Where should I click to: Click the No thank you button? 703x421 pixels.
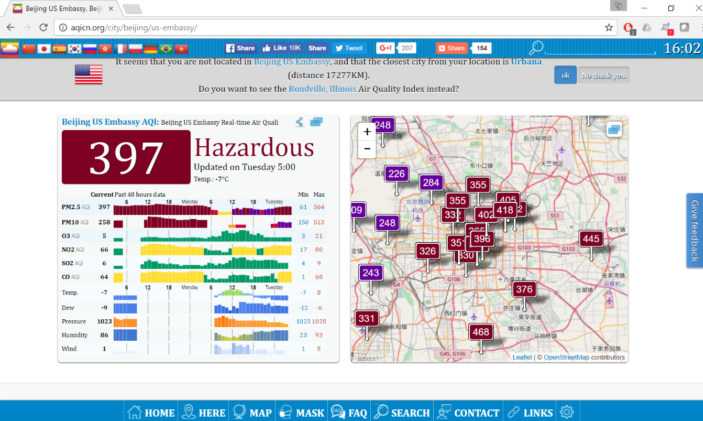[x=603, y=75]
